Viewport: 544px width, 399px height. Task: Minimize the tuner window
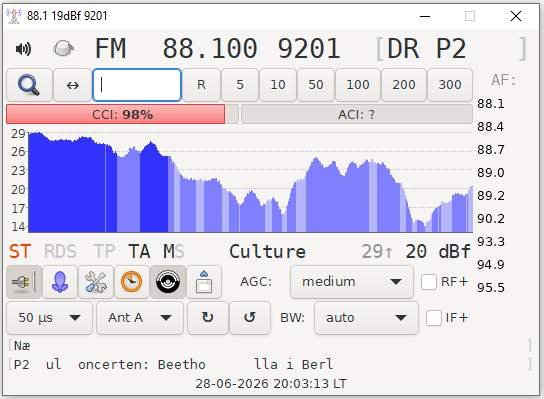[x=425, y=16]
